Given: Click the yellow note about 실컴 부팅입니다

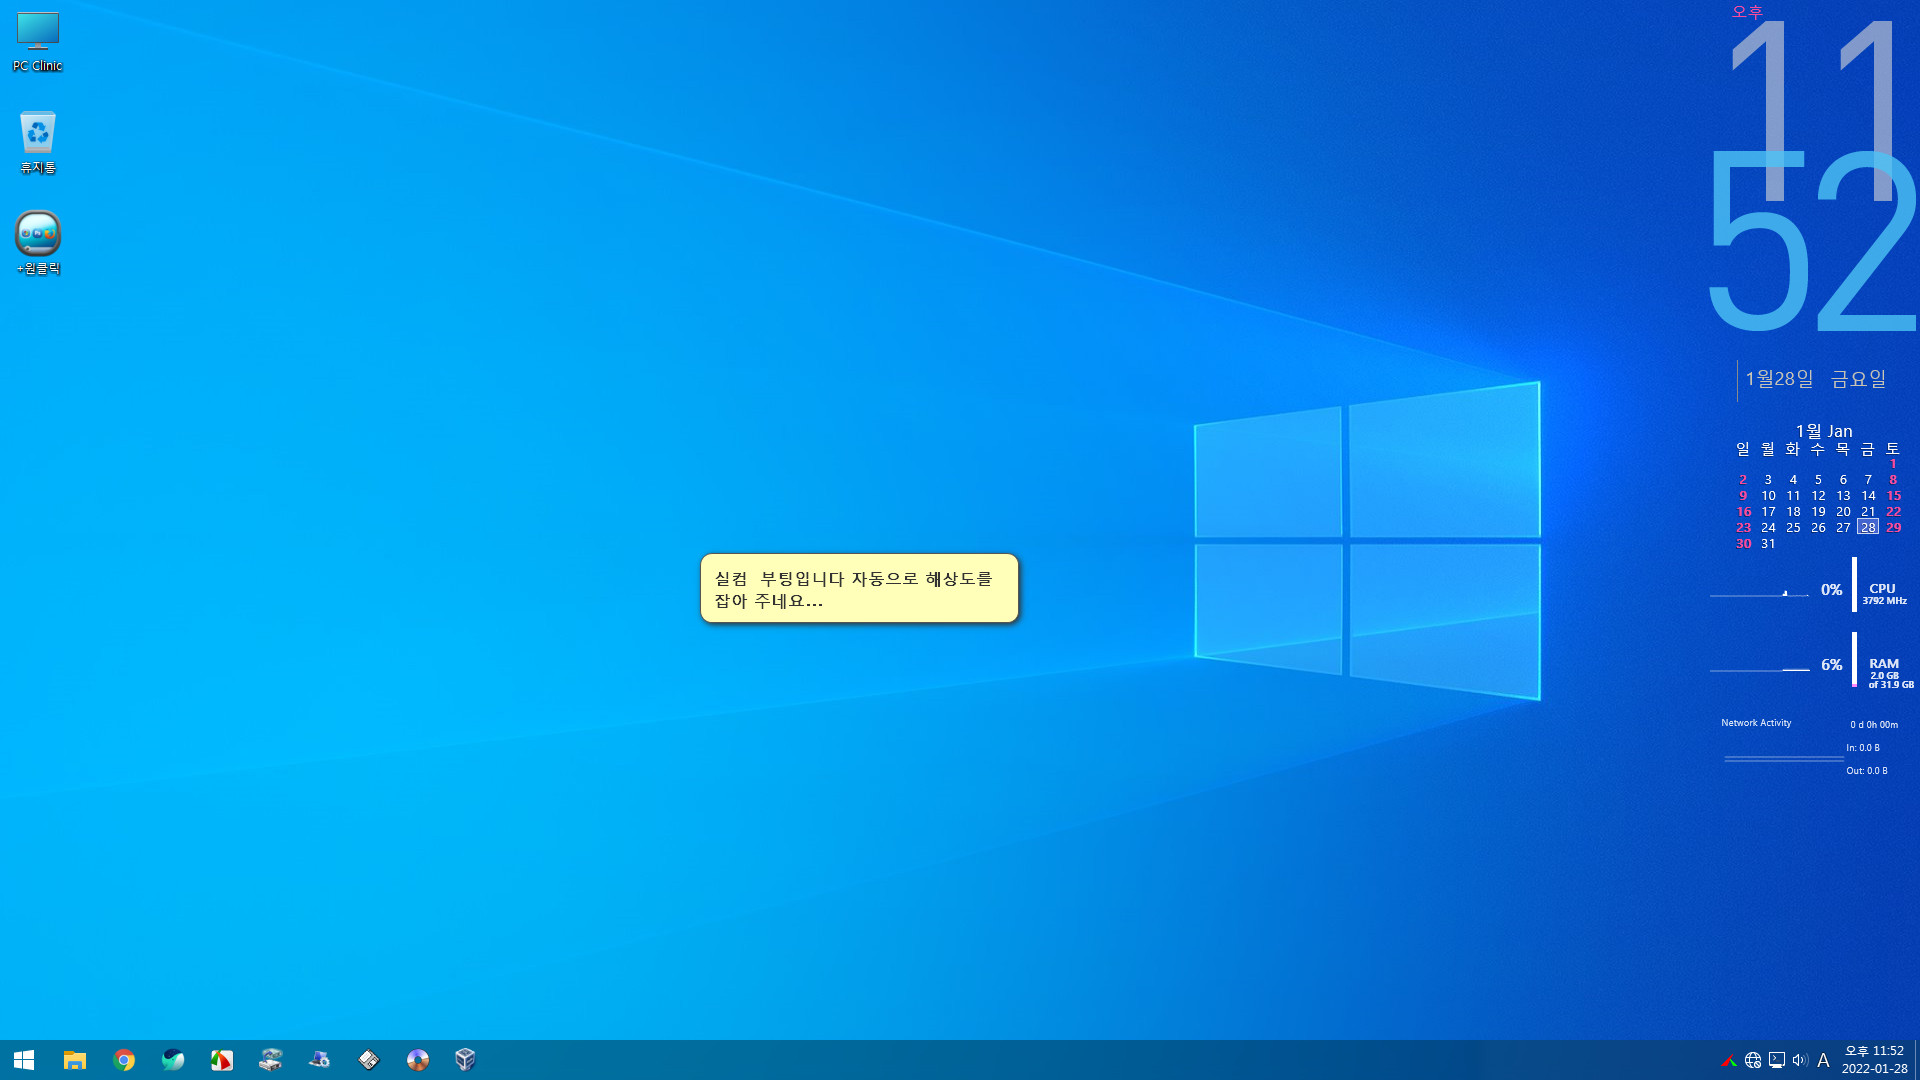Looking at the screenshot, I should (x=859, y=588).
